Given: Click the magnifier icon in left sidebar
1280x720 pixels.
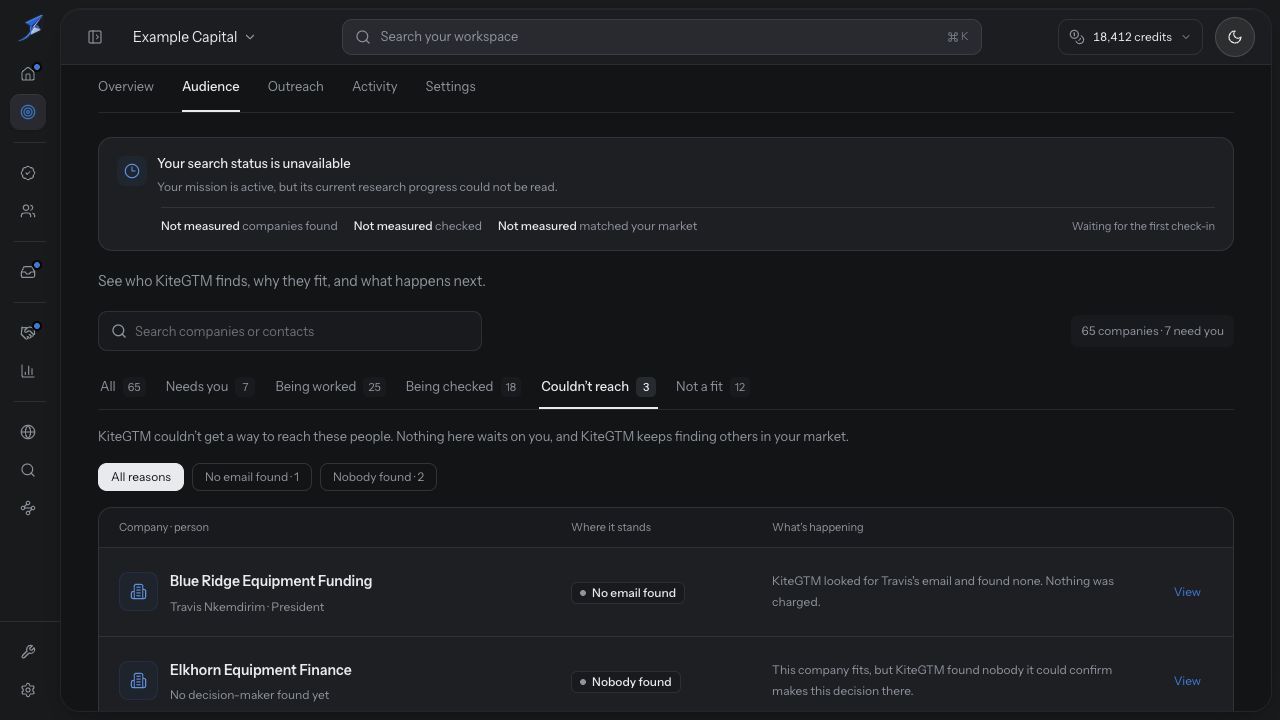Looking at the screenshot, I should (28, 470).
